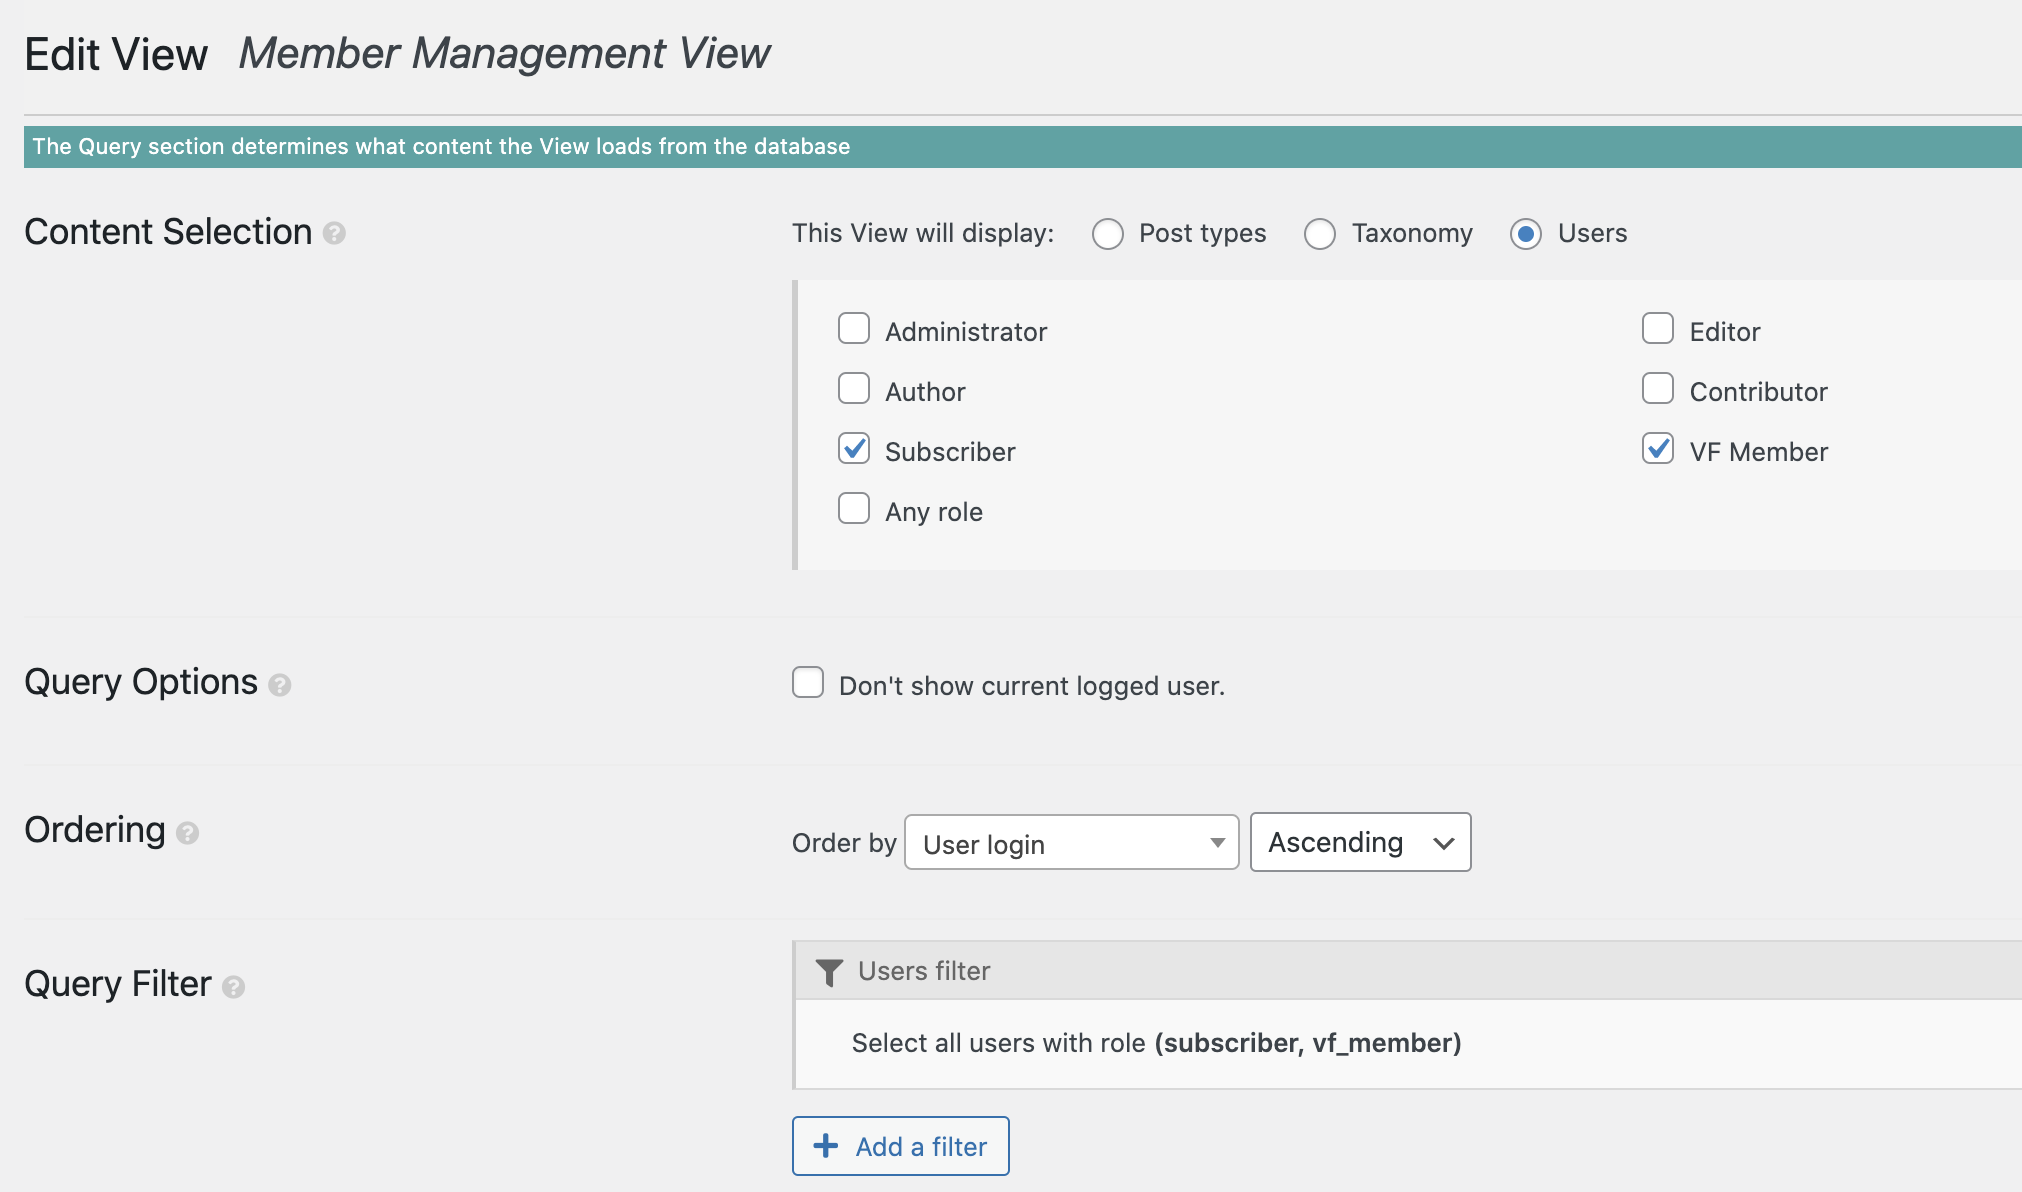Open the Query Options help icon

click(x=280, y=685)
